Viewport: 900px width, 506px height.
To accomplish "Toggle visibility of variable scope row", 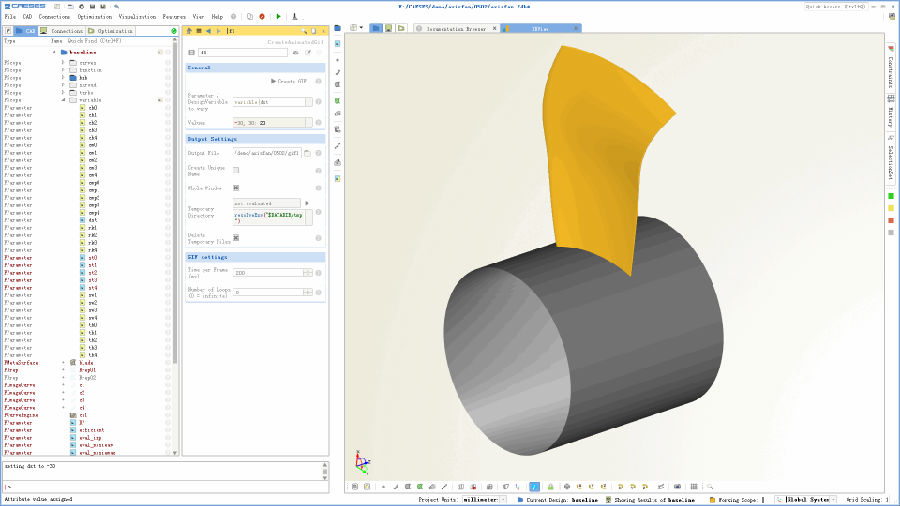I will [168, 100].
